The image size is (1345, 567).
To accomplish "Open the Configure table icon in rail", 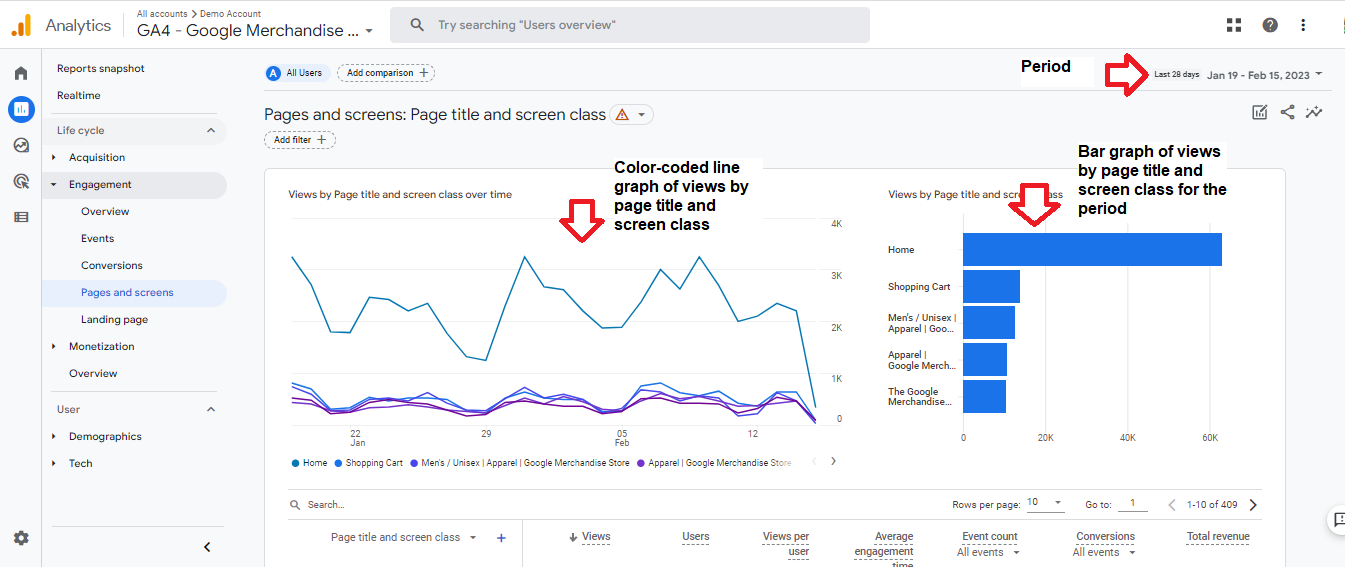I will (x=21, y=217).
